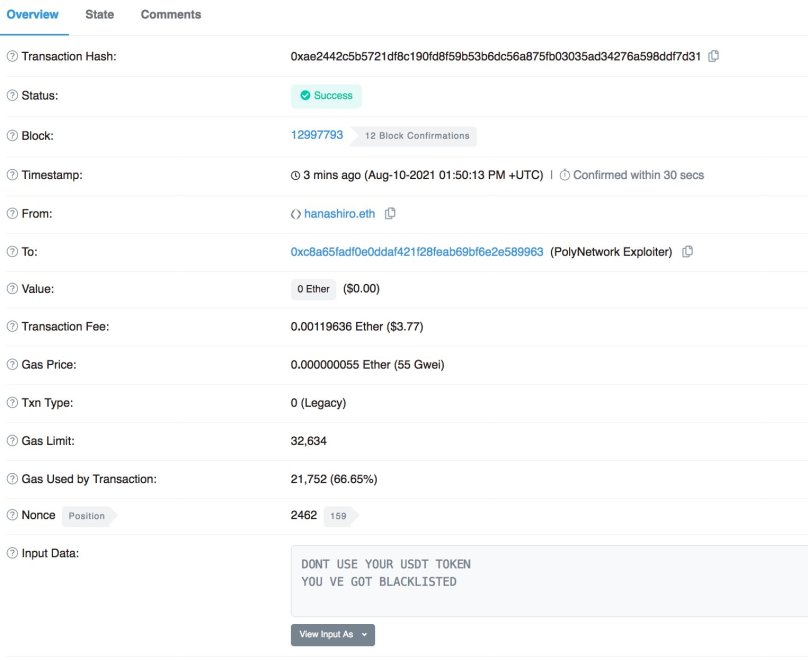Click the 12 Block Confirmations badge
The height and width of the screenshot is (660, 808).
tap(418, 136)
